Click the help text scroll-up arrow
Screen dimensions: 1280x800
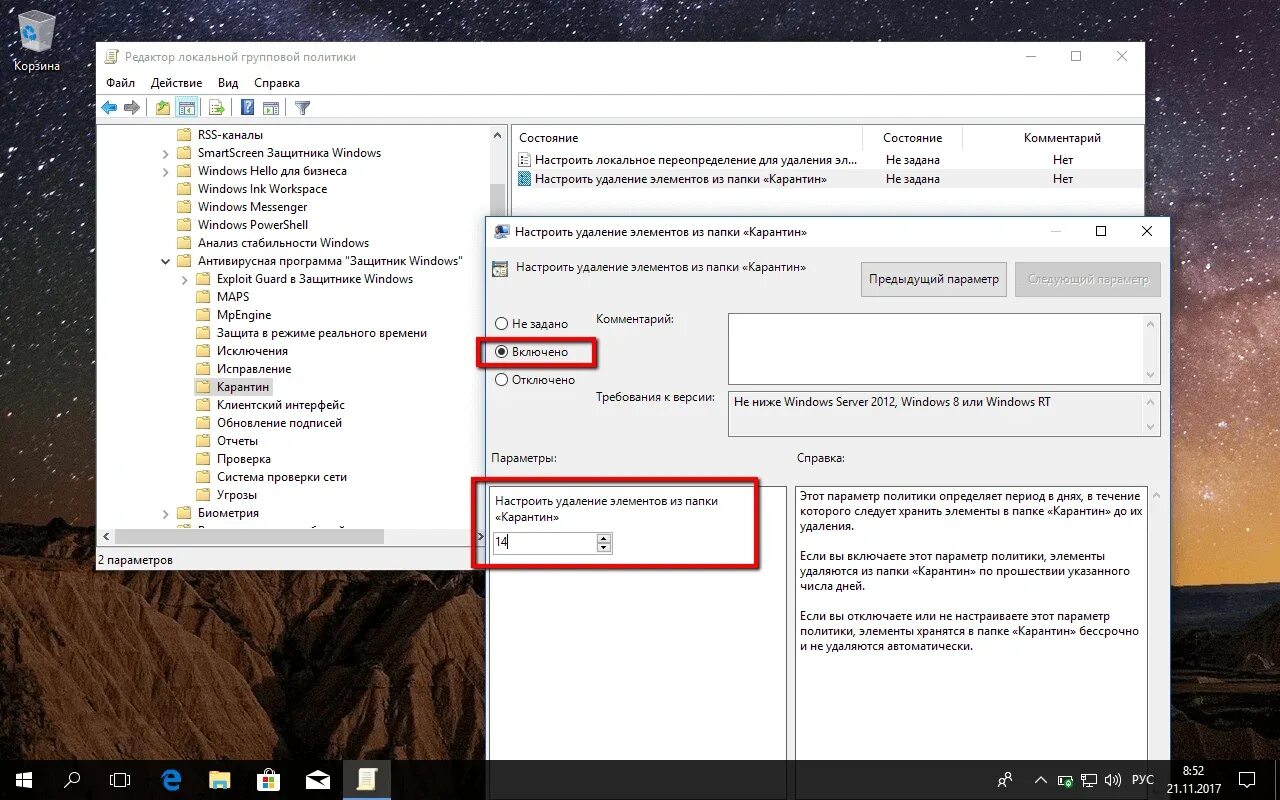1155,495
